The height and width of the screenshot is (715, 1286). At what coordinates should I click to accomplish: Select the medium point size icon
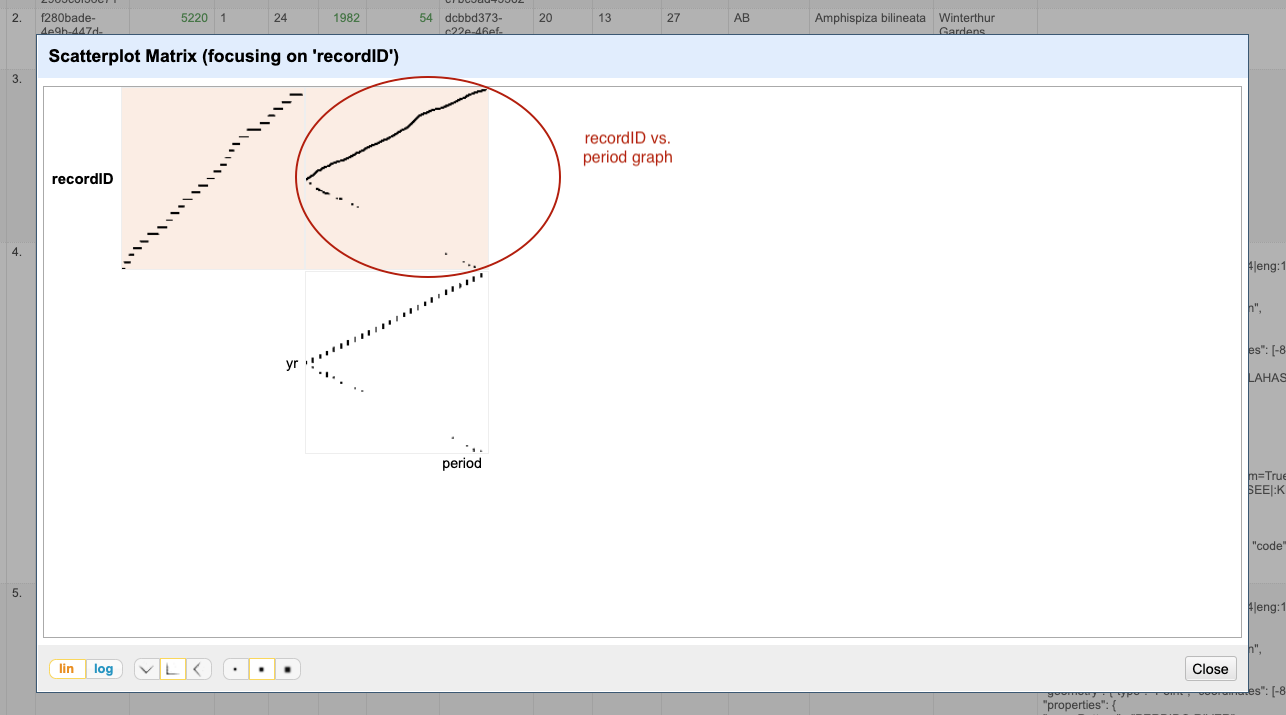[x=261, y=668]
